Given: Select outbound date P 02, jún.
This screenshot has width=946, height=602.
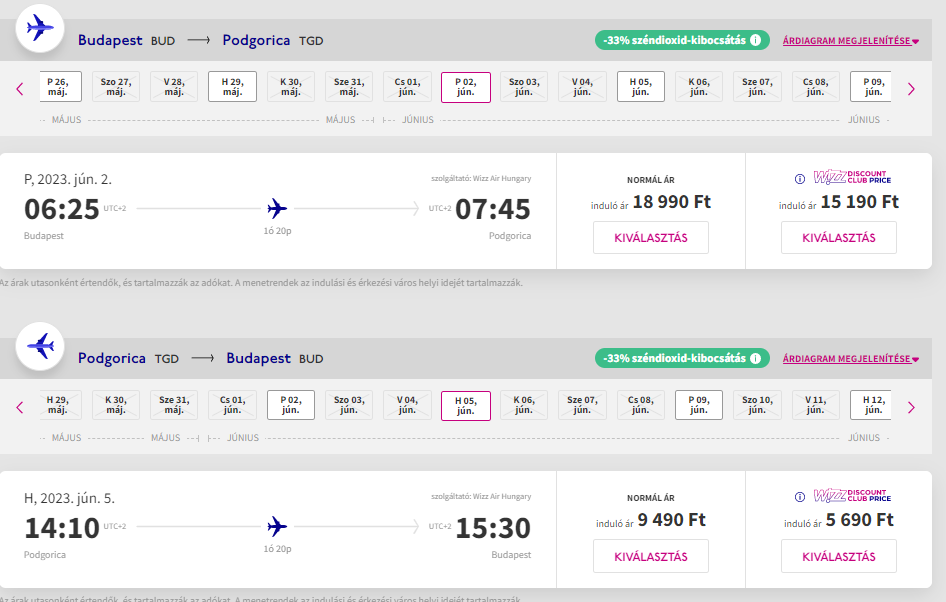Looking at the screenshot, I should click(x=466, y=87).
